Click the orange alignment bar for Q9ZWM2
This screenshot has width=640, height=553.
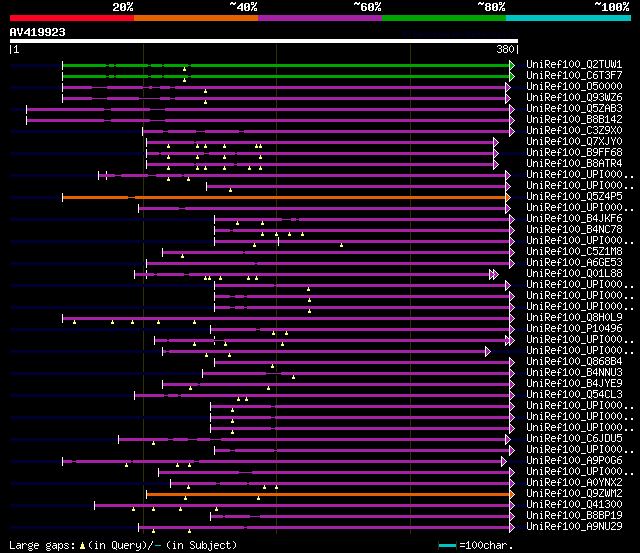pos(328,494)
